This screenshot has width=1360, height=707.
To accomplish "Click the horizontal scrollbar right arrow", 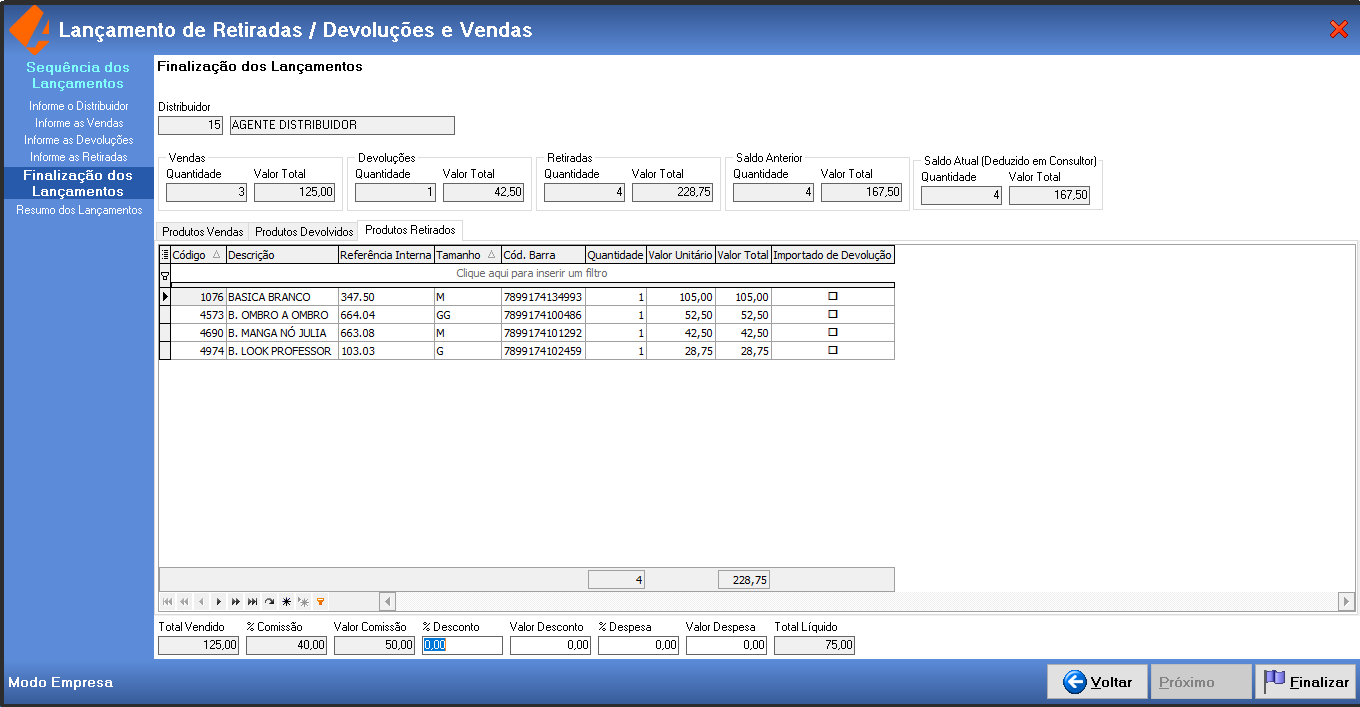I will point(1347,601).
